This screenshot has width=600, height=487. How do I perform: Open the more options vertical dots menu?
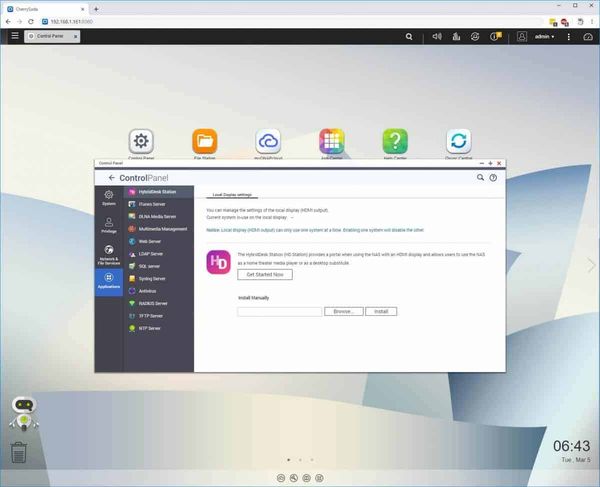569,37
